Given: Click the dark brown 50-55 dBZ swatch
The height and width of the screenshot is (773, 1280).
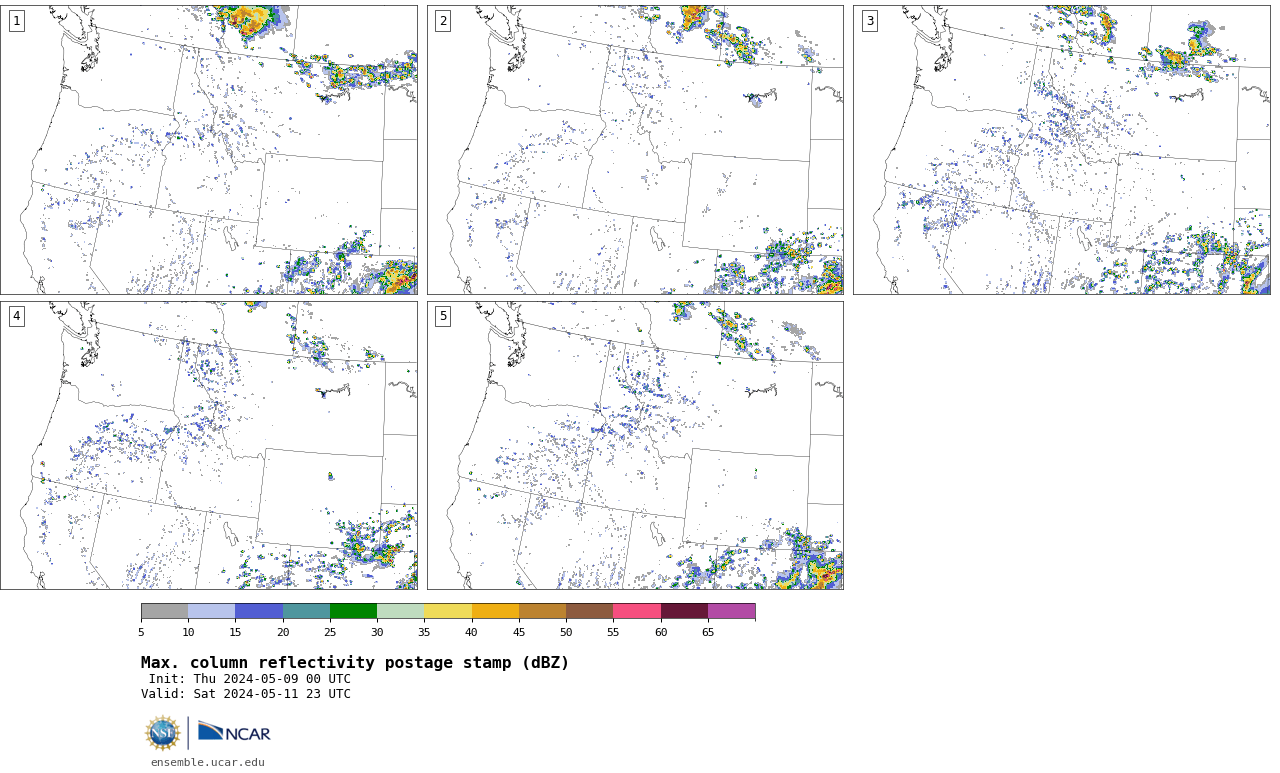Looking at the screenshot, I should click(590, 611).
